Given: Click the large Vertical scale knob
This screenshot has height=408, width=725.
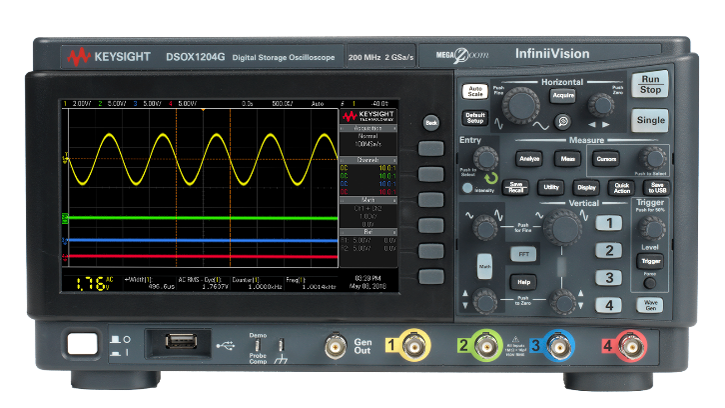Looking at the screenshot, I should coord(562,227).
